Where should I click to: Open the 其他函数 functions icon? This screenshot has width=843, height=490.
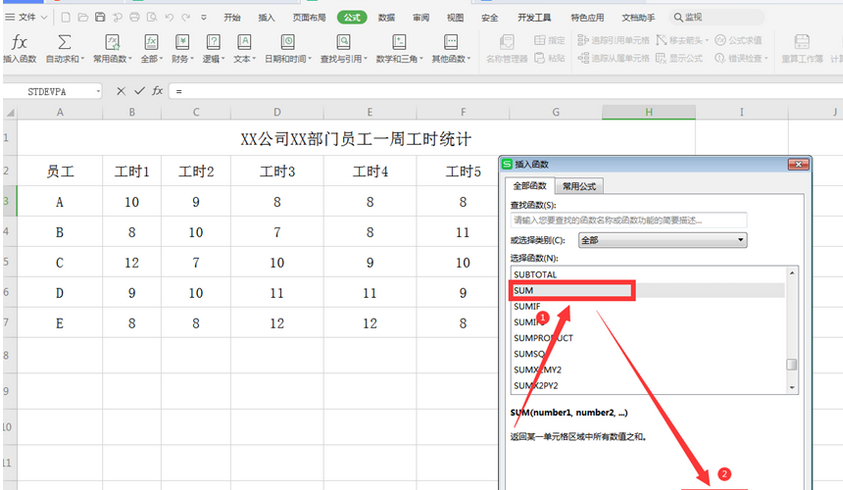[451, 42]
